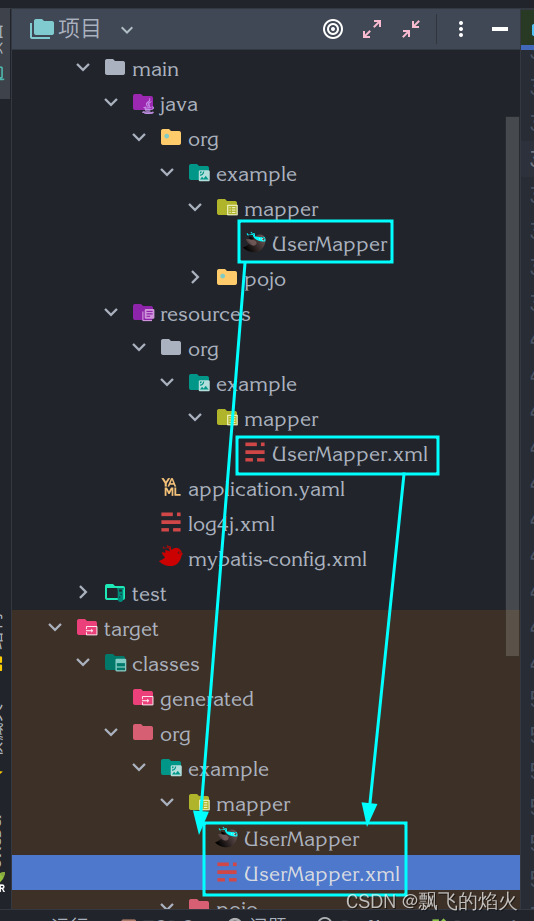Viewport: 534px width, 921px height.
Task: Click the Expand All arrows icon
Action: pyautogui.click(x=372, y=29)
